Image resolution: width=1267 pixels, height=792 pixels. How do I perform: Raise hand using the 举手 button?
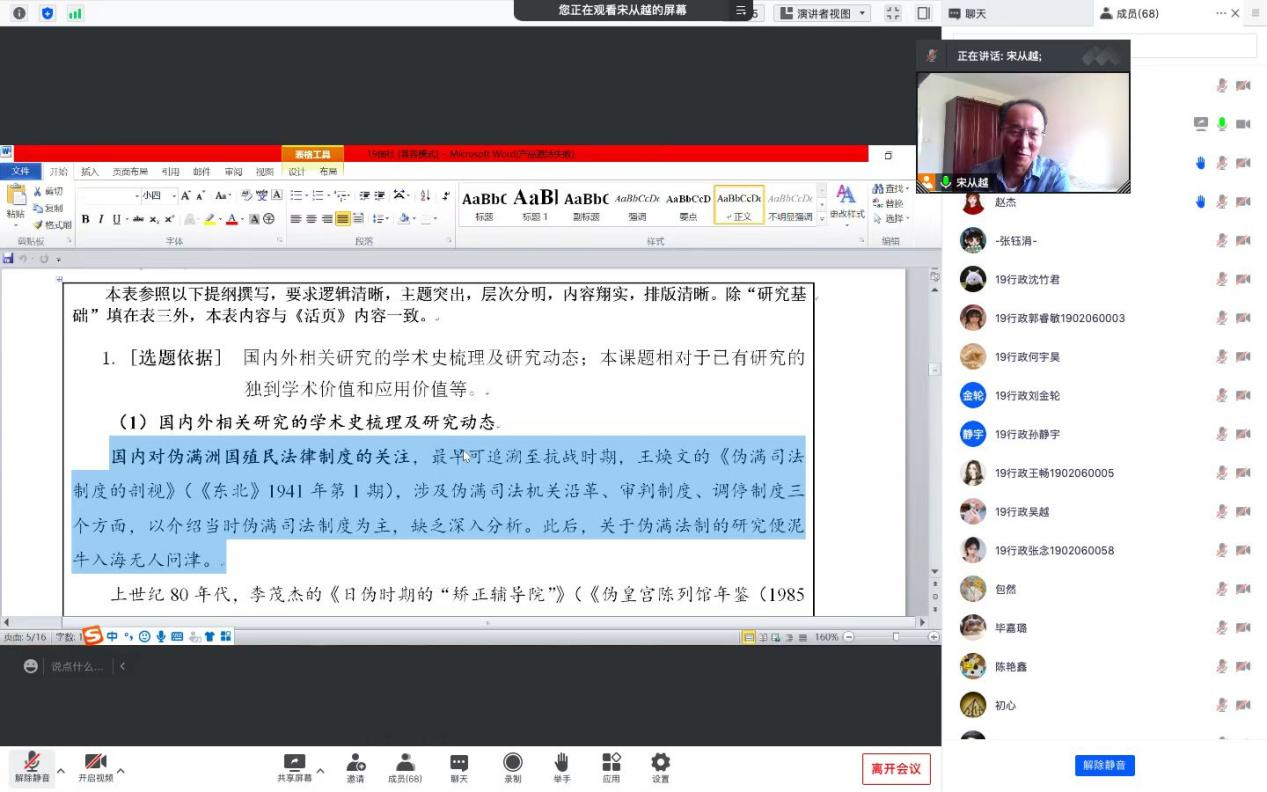[x=561, y=765]
